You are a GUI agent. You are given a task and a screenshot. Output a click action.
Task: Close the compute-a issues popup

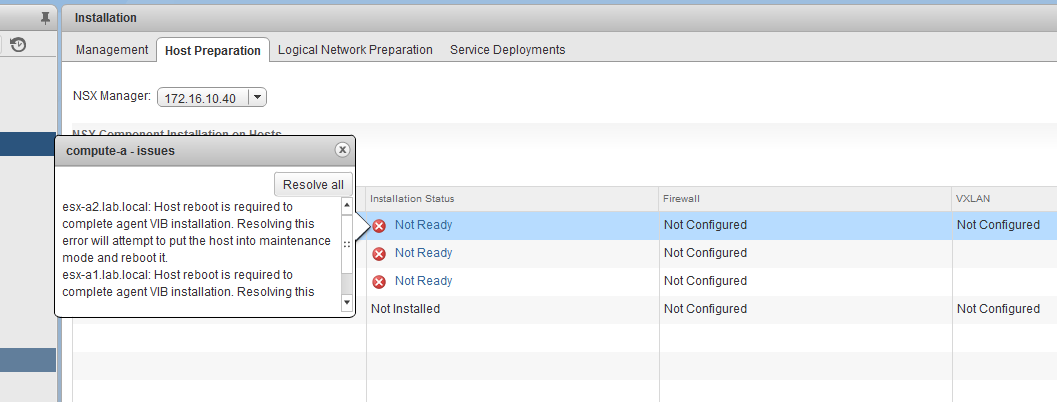pyautogui.click(x=342, y=149)
